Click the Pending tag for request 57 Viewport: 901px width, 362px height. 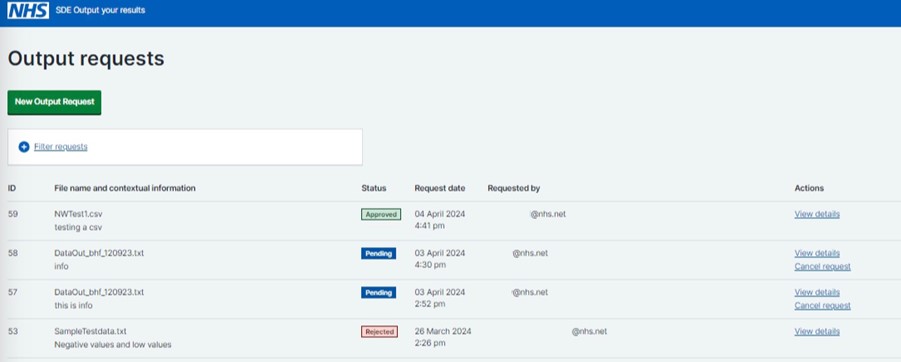click(379, 292)
